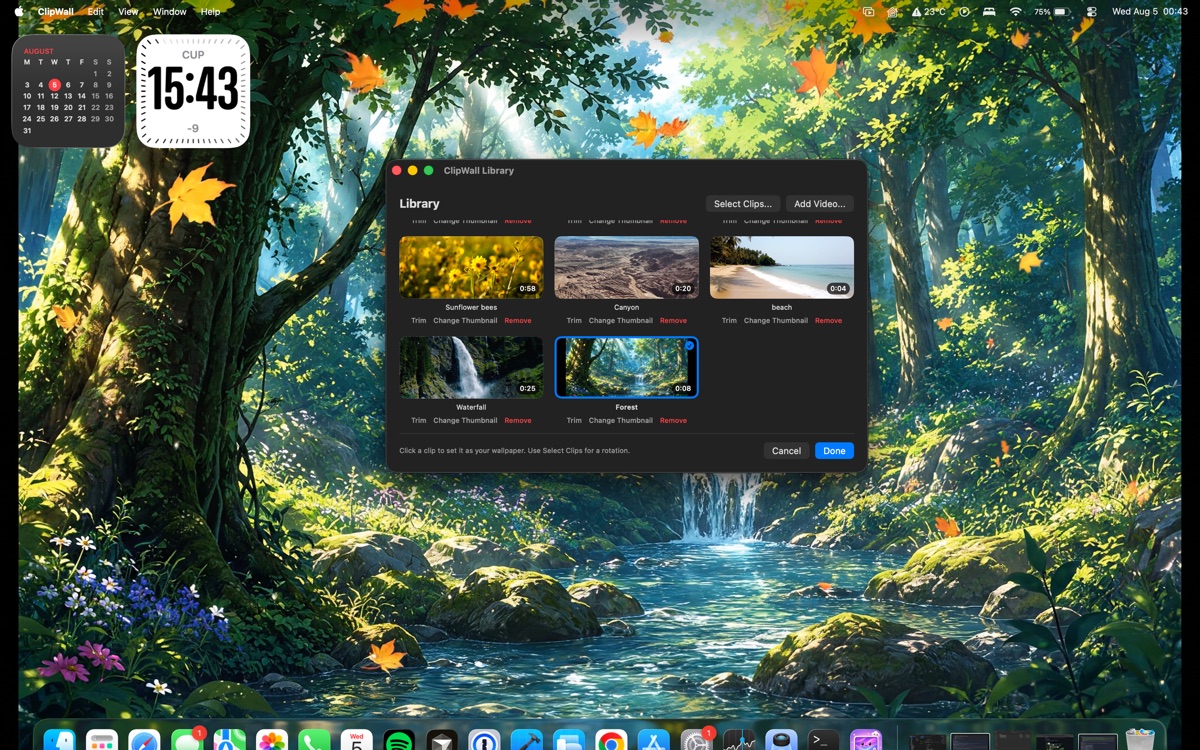Screen dimensions: 1200x750
Task: Open the Help menu
Action: [210, 12]
